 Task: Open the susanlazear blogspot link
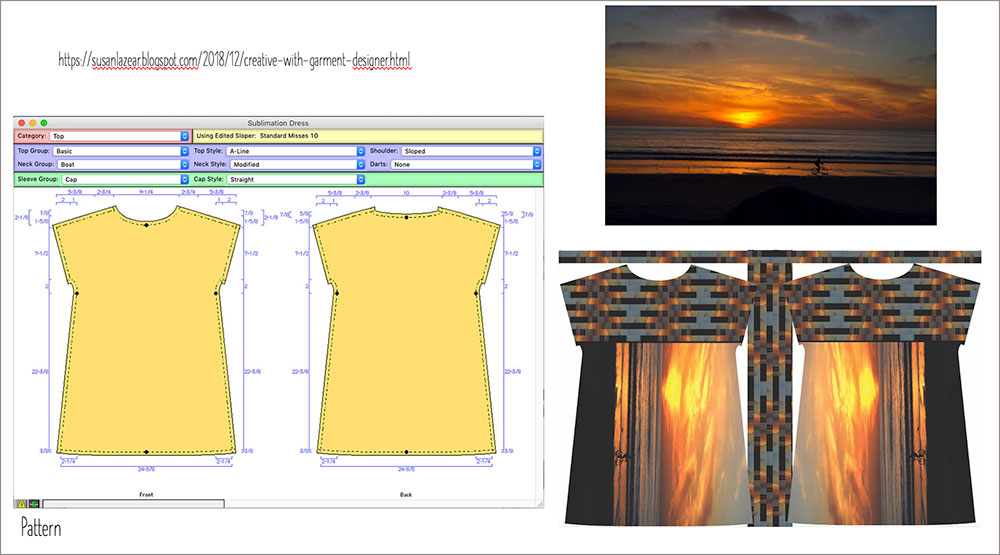[234, 61]
